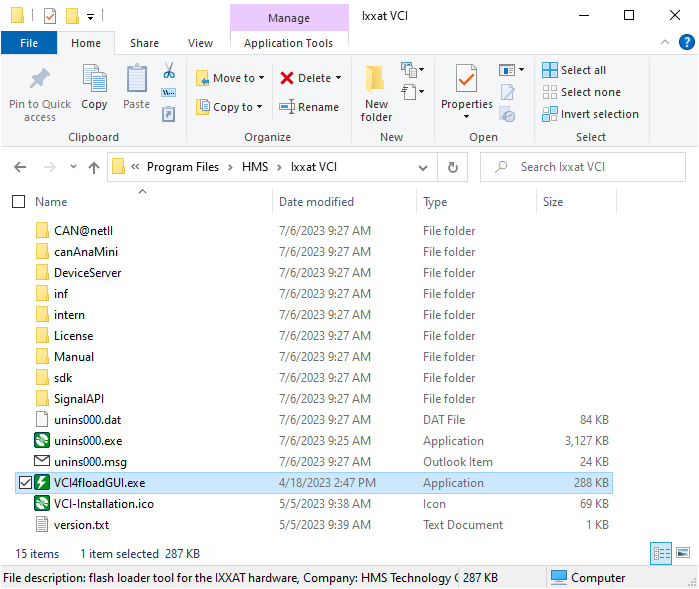Open the Help question mark icon
The width and height of the screenshot is (699, 589).
click(x=686, y=42)
